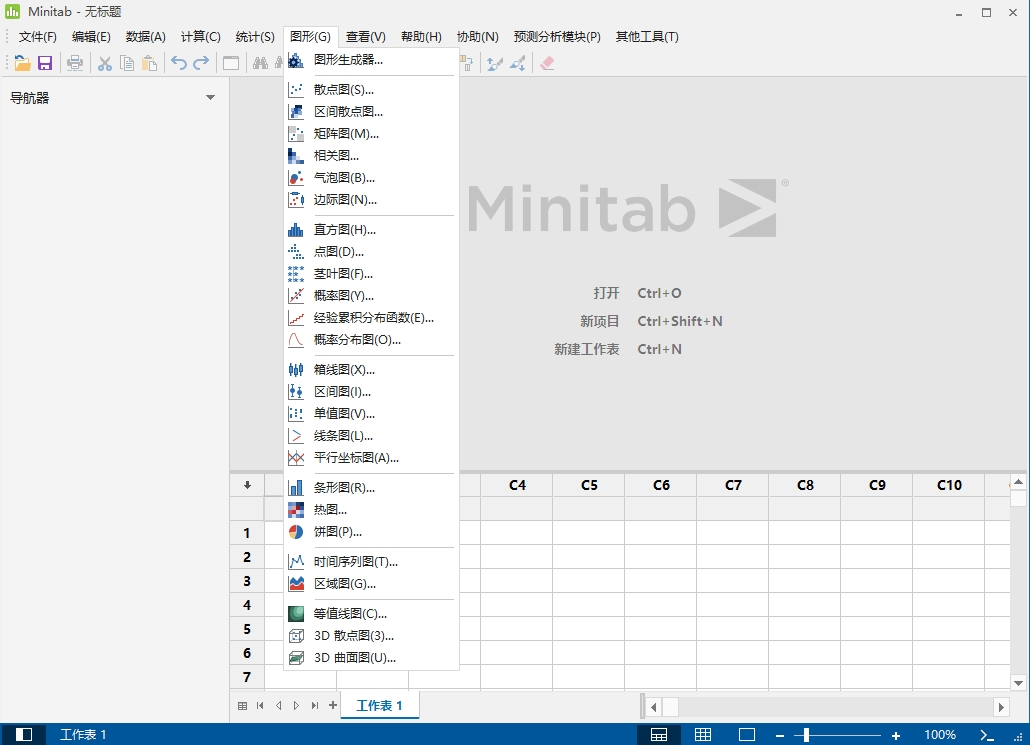Open the 预测分析模块(P) menu
Viewport: 1030px width, 745px height.
557,37
